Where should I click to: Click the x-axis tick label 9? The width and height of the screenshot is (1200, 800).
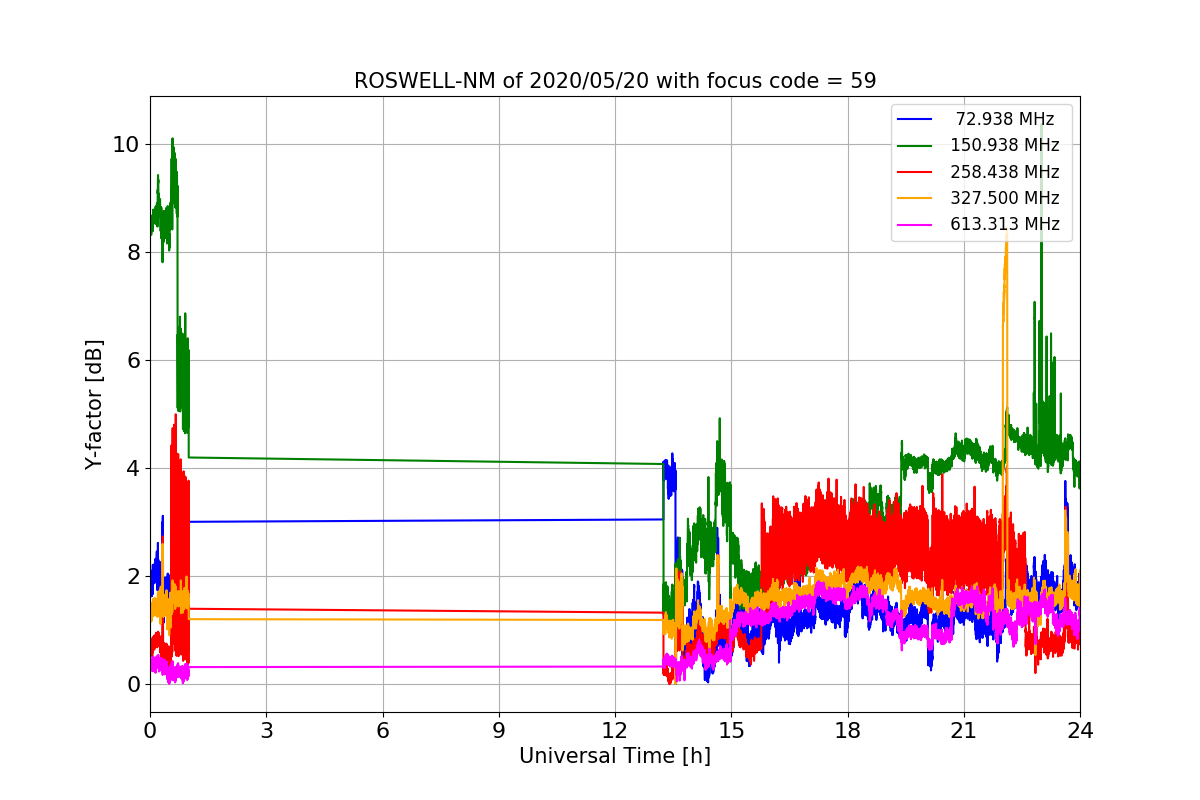499,731
